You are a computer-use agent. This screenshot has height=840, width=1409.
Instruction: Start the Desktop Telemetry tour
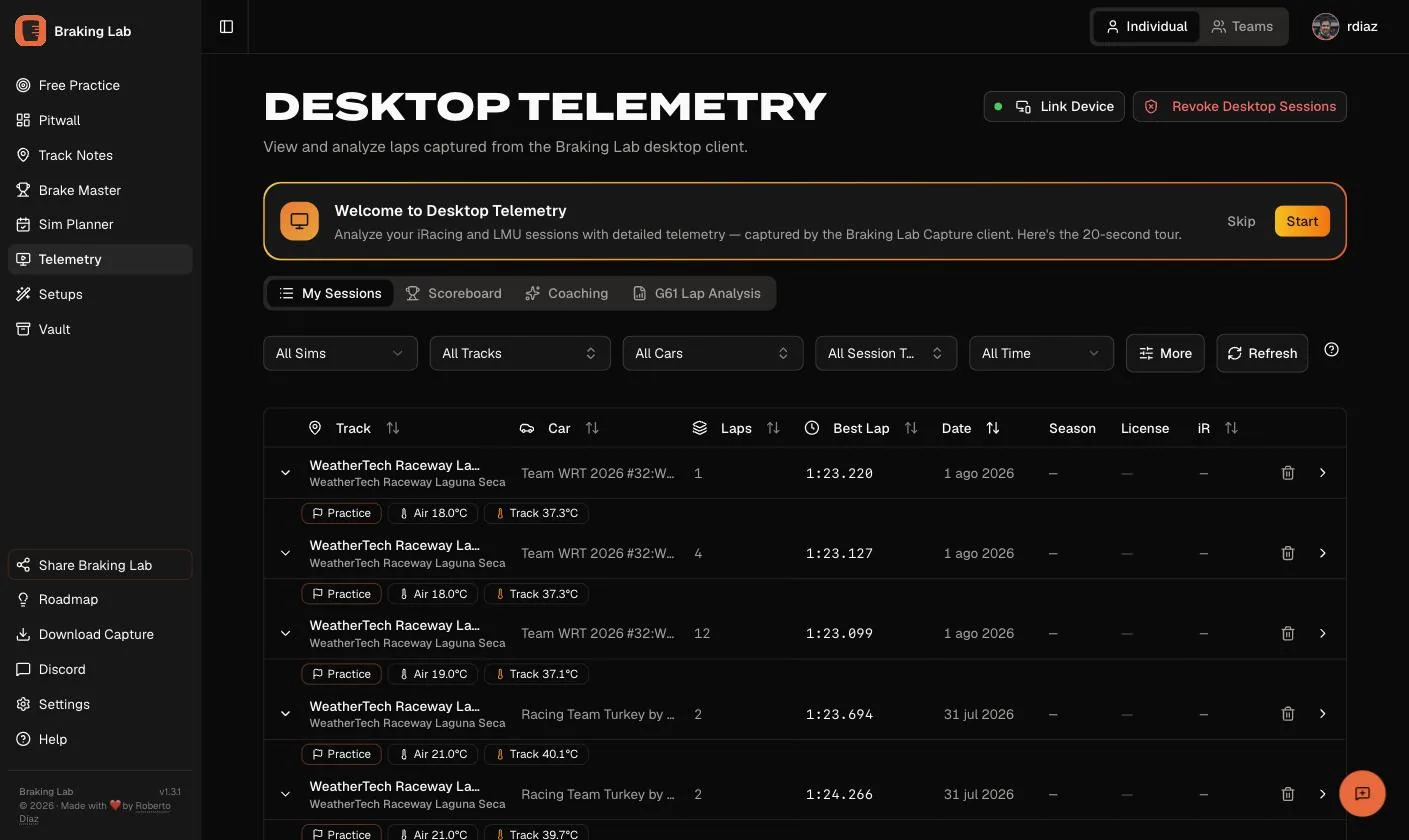point(1302,221)
